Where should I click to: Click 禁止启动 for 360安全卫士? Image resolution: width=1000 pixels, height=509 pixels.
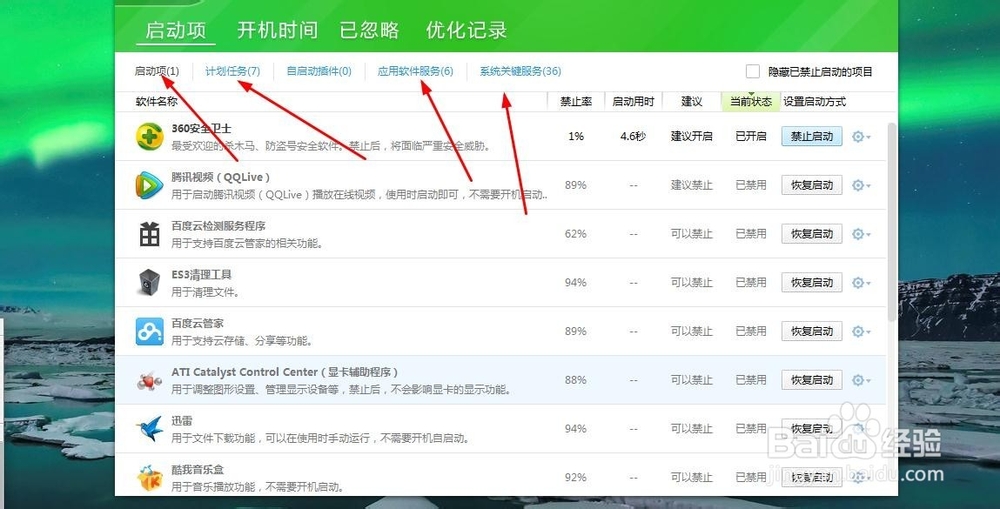click(812, 136)
